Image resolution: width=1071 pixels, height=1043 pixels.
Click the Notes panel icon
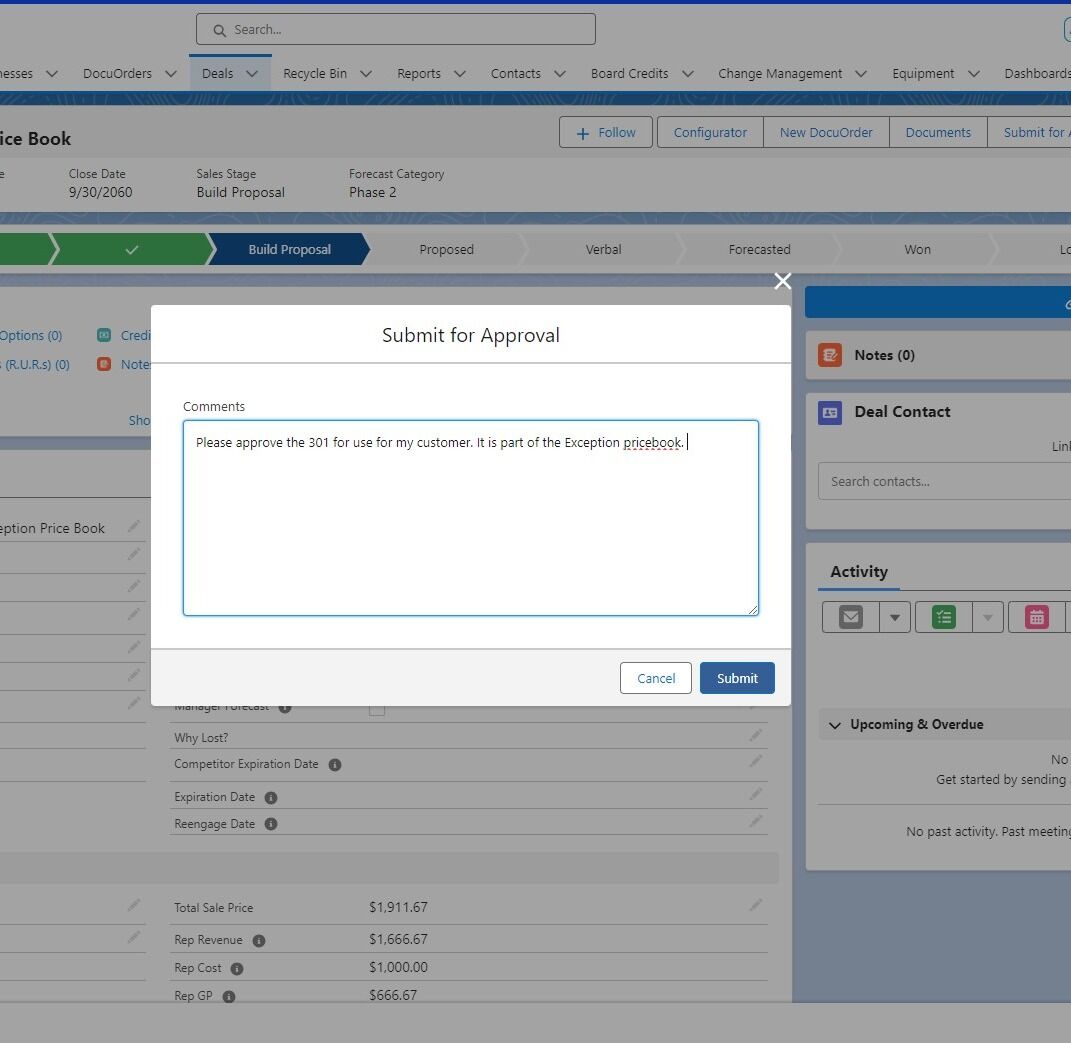830,355
